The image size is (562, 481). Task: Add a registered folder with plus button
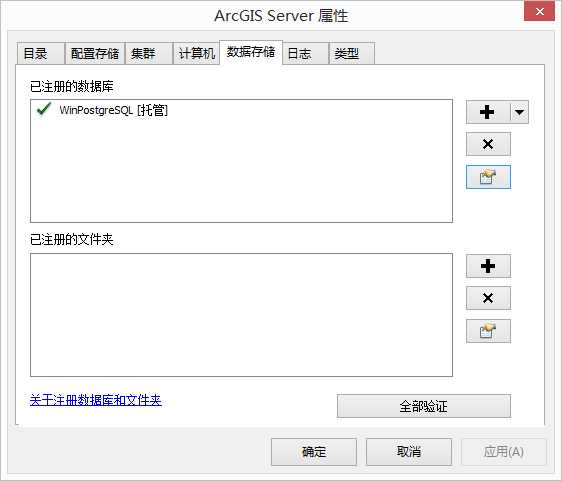(488, 266)
